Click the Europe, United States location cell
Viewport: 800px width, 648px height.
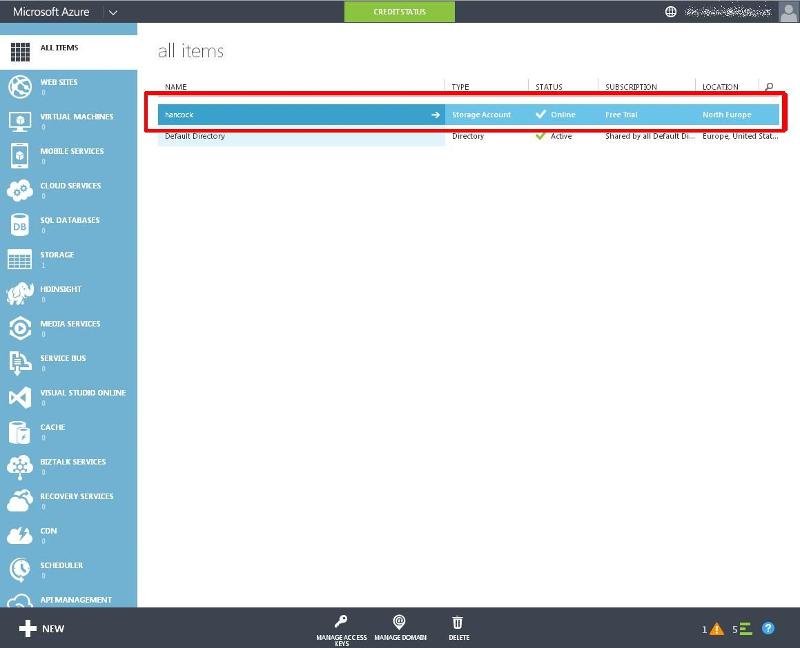pos(740,136)
